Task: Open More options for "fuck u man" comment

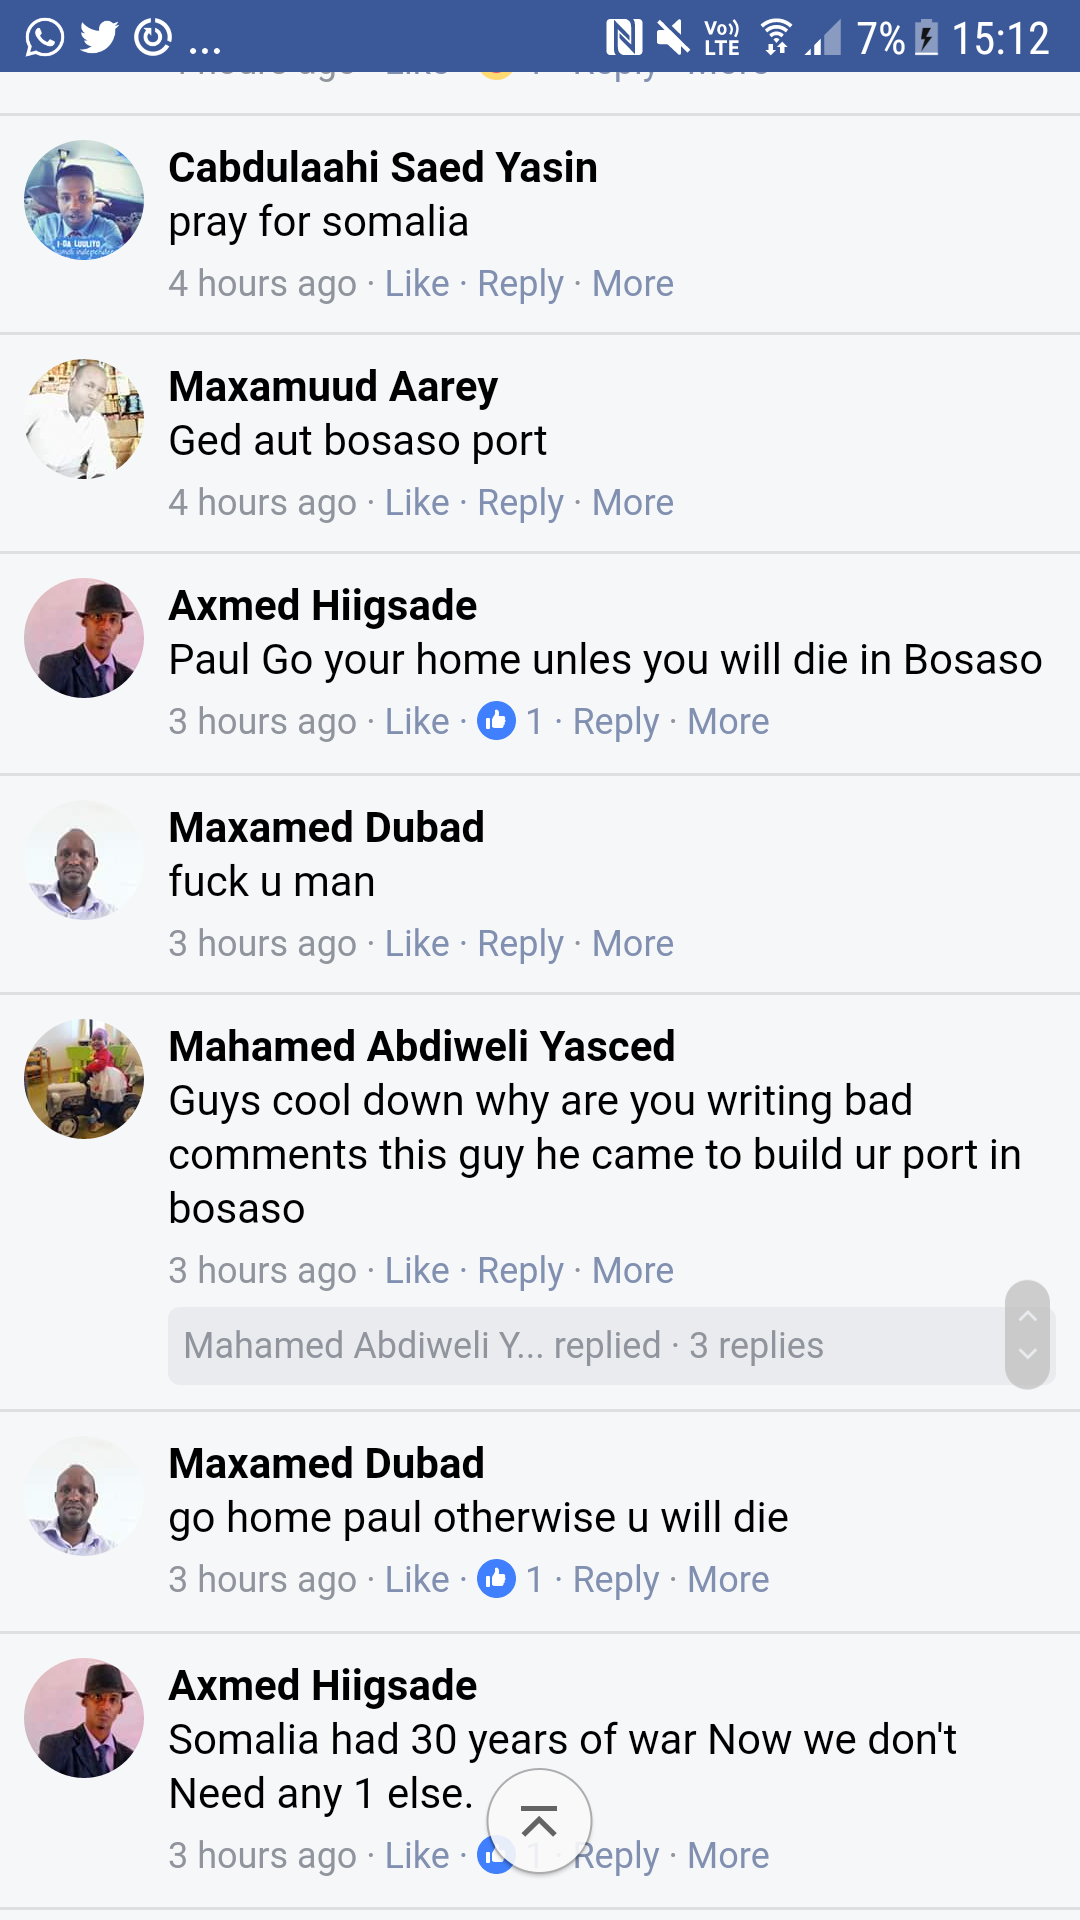Action: 633,943
